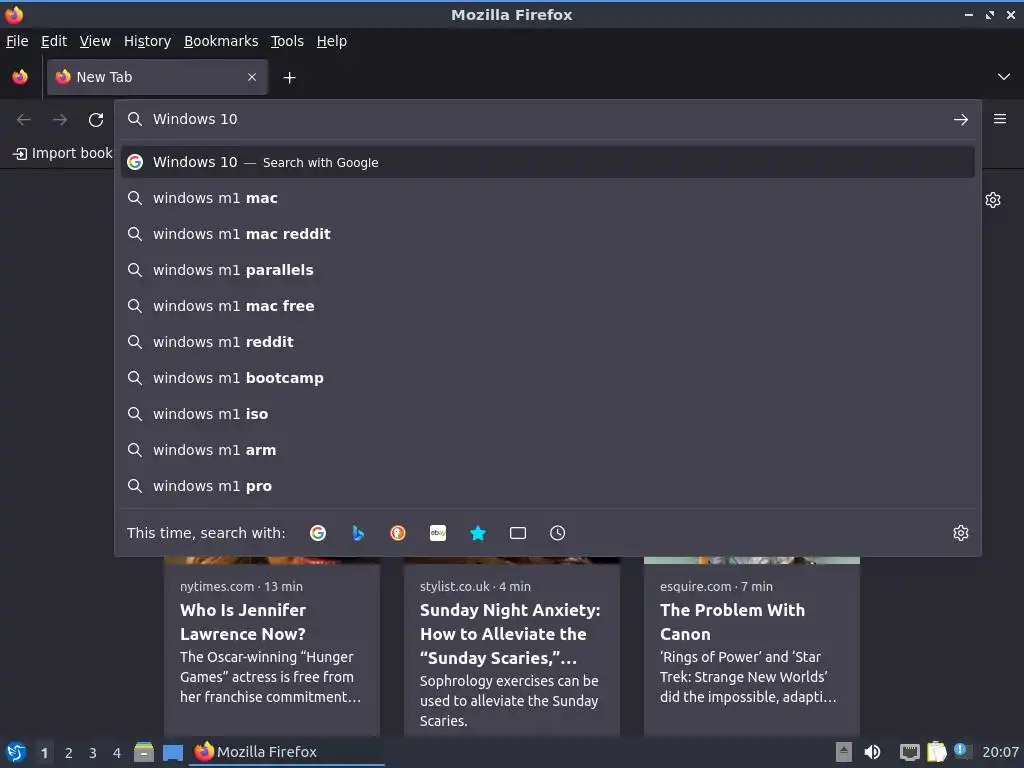The image size is (1024, 768).
Task: Open the History menu
Action: pos(147,41)
